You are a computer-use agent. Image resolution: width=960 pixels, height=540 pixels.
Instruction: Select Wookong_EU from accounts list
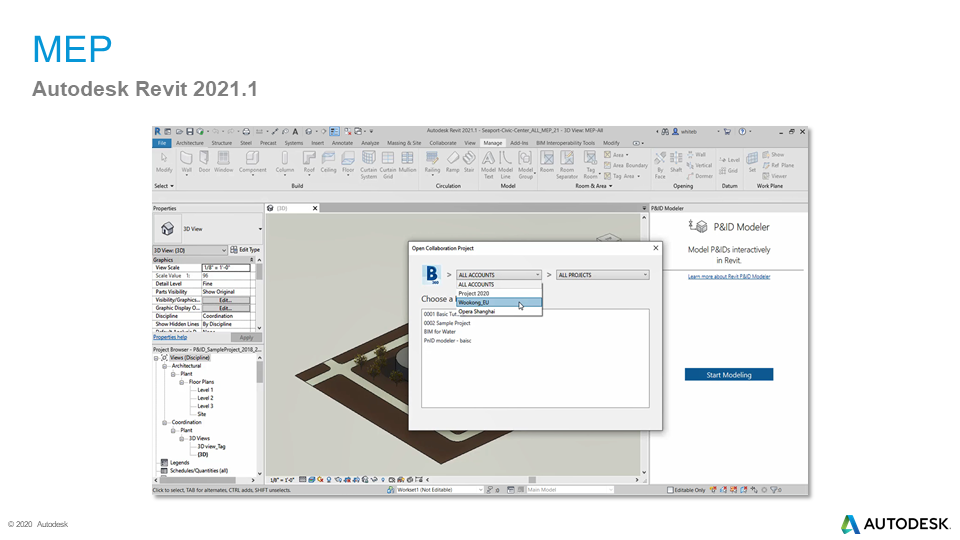(x=498, y=302)
